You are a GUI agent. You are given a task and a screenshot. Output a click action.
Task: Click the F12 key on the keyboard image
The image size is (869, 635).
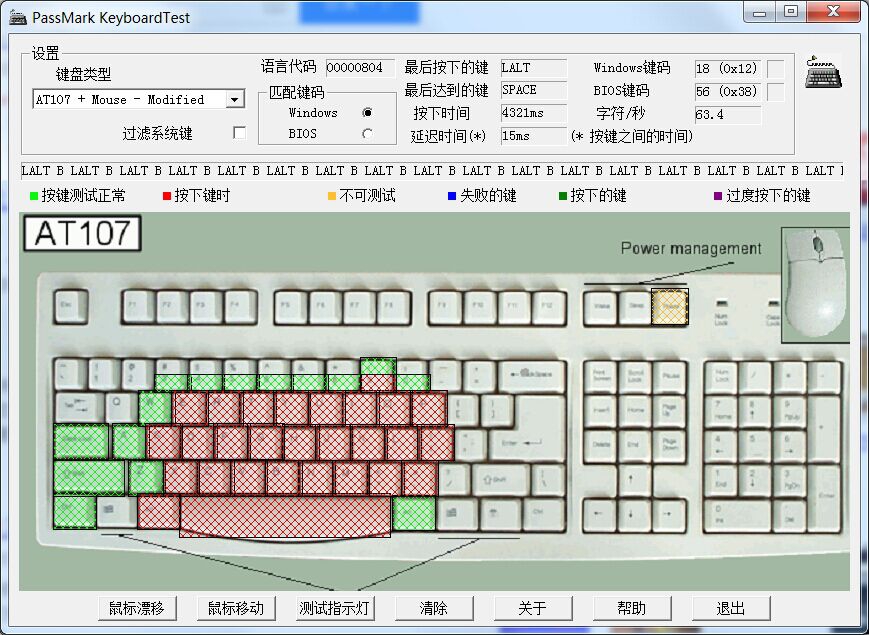548,308
